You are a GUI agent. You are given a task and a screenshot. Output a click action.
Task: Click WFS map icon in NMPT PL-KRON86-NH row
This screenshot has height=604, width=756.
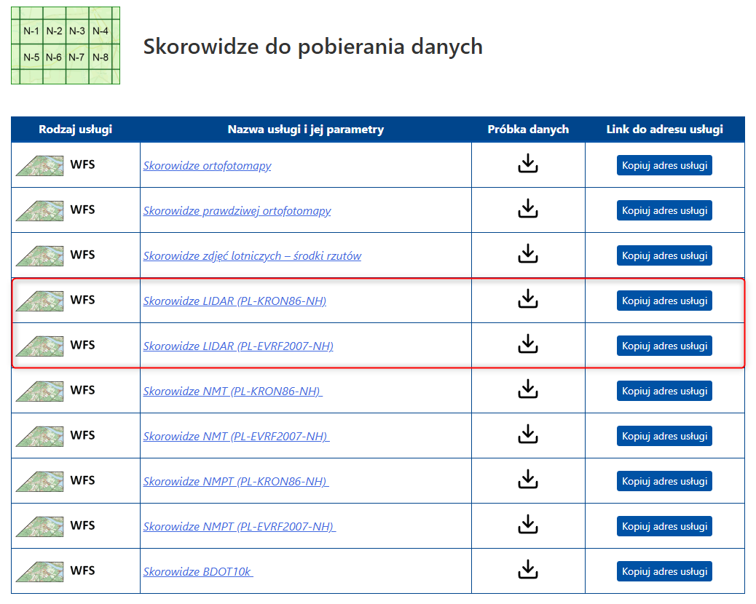[40, 481]
